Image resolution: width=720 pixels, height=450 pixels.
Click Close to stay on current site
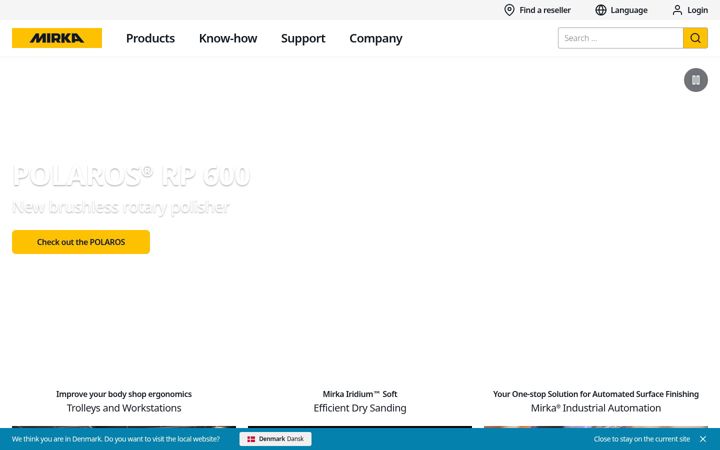click(642, 439)
